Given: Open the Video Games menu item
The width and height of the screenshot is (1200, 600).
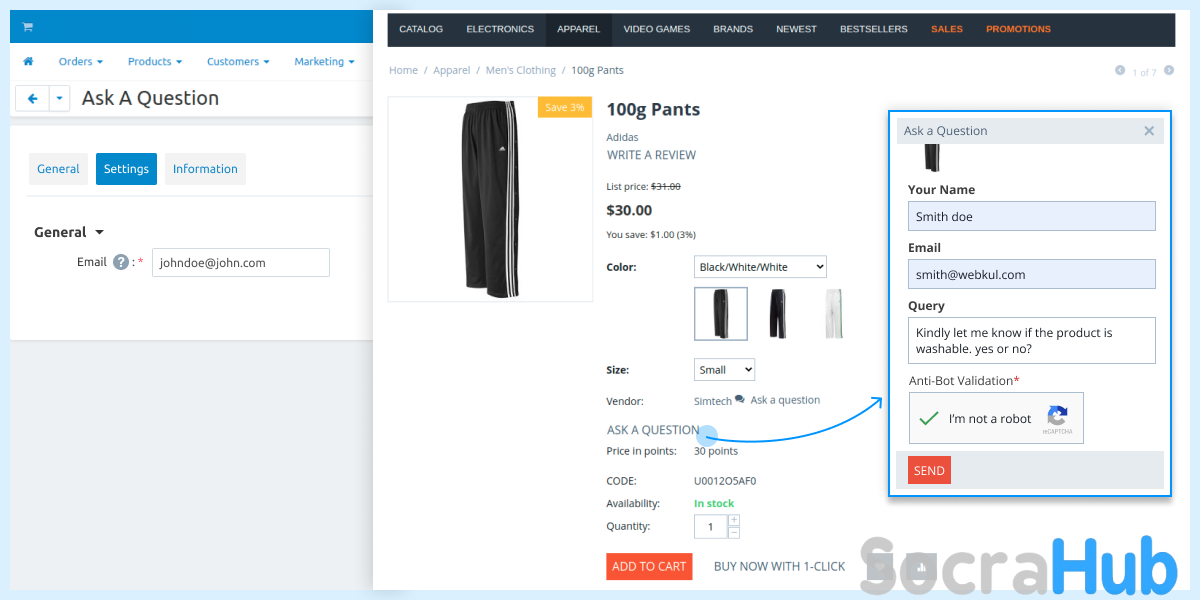Looking at the screenshot, I should 656,29.
